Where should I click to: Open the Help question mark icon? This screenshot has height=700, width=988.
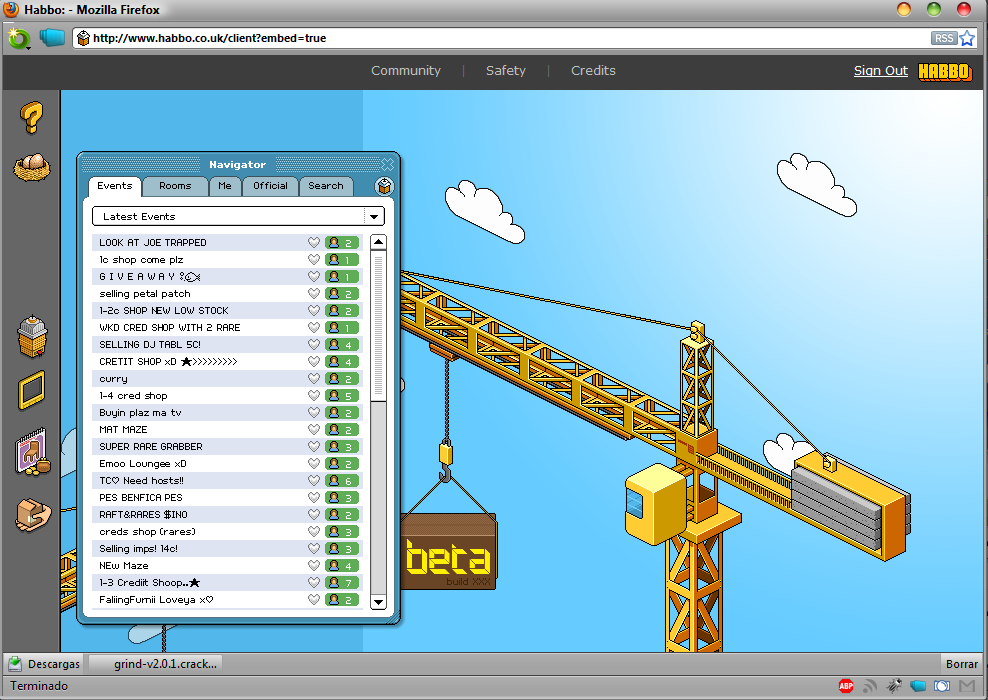[x=32, y=118]
